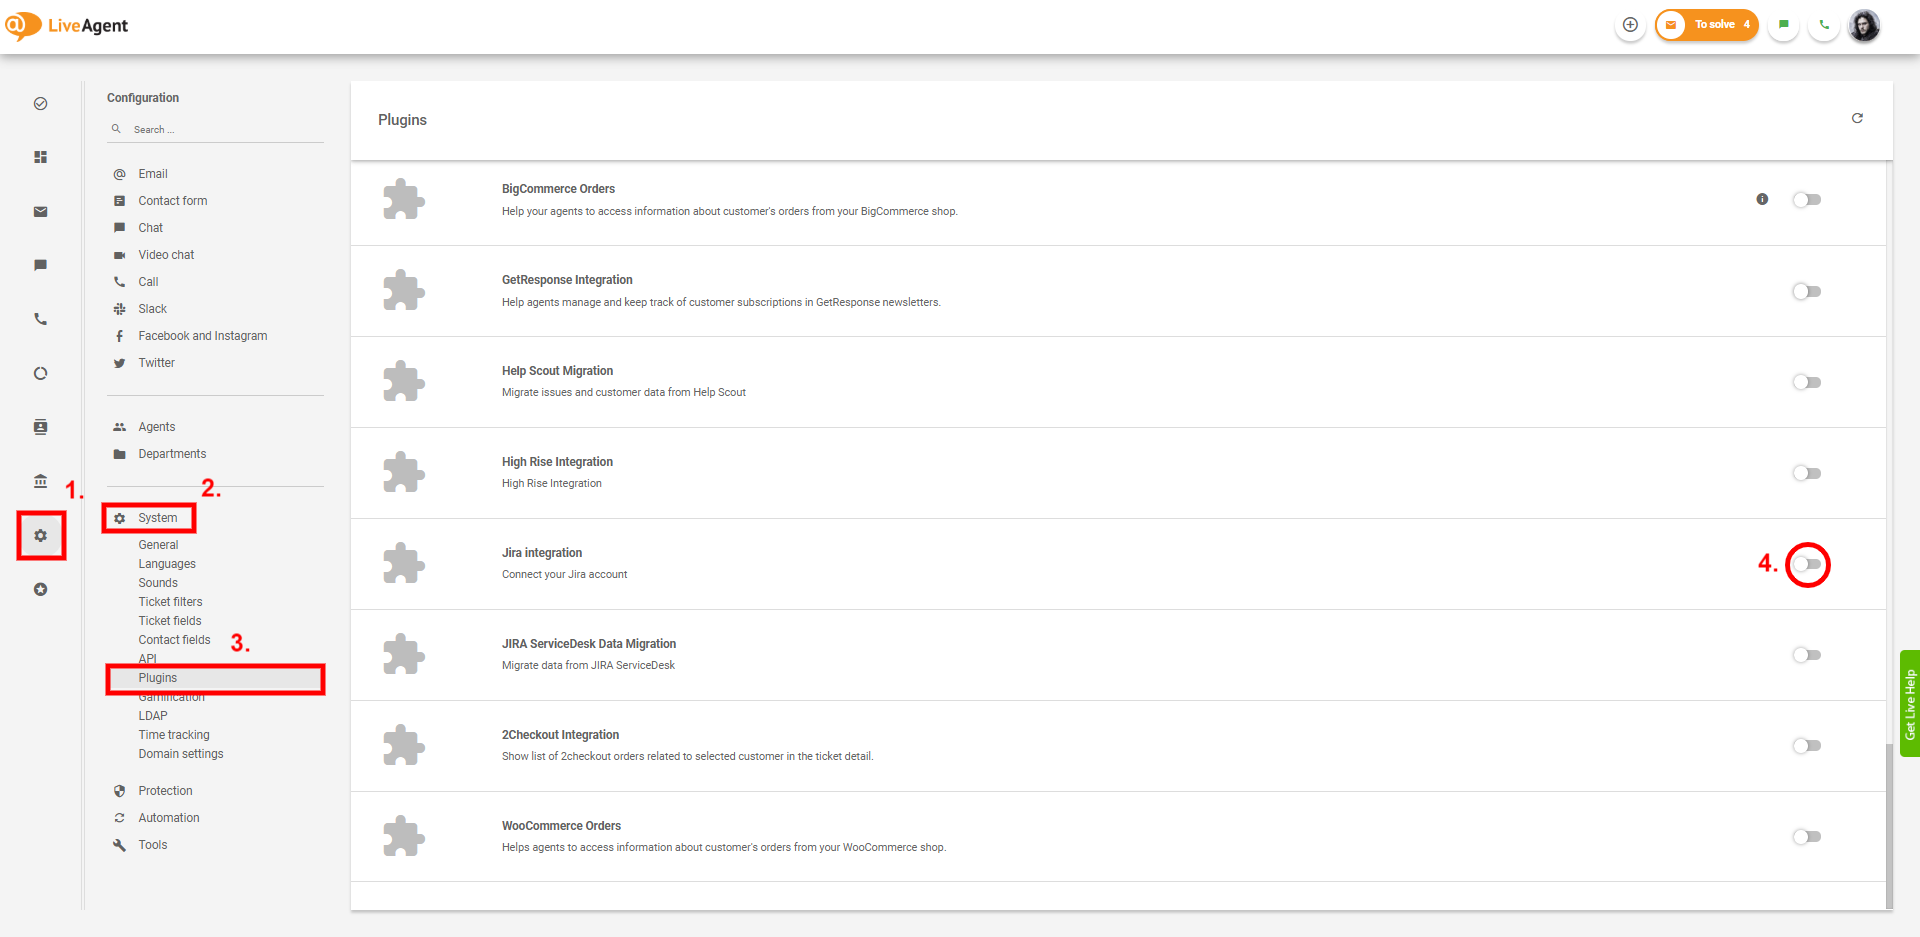Select Domain settings under System
The image size is (1920, 937).
coord(181,754)
